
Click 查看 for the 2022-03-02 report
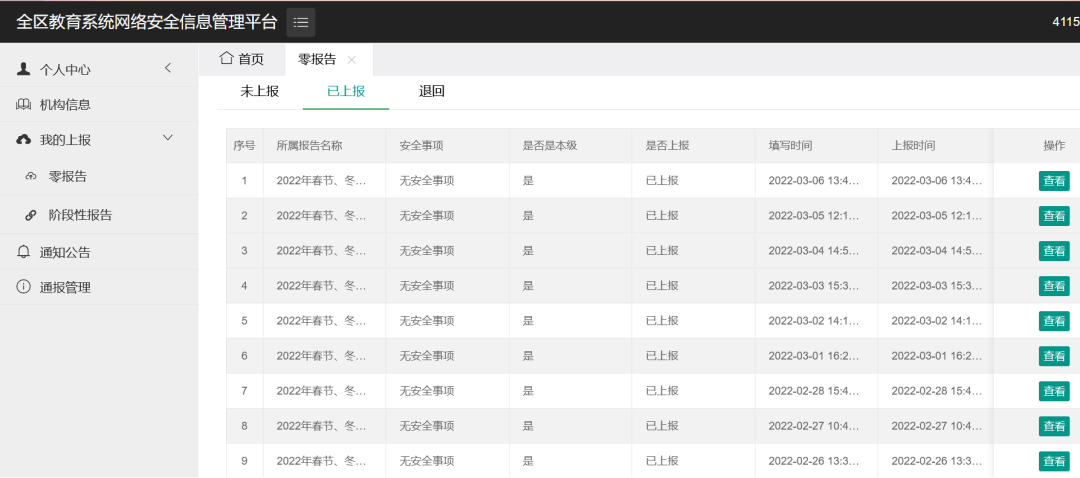tap(1054, 321)
